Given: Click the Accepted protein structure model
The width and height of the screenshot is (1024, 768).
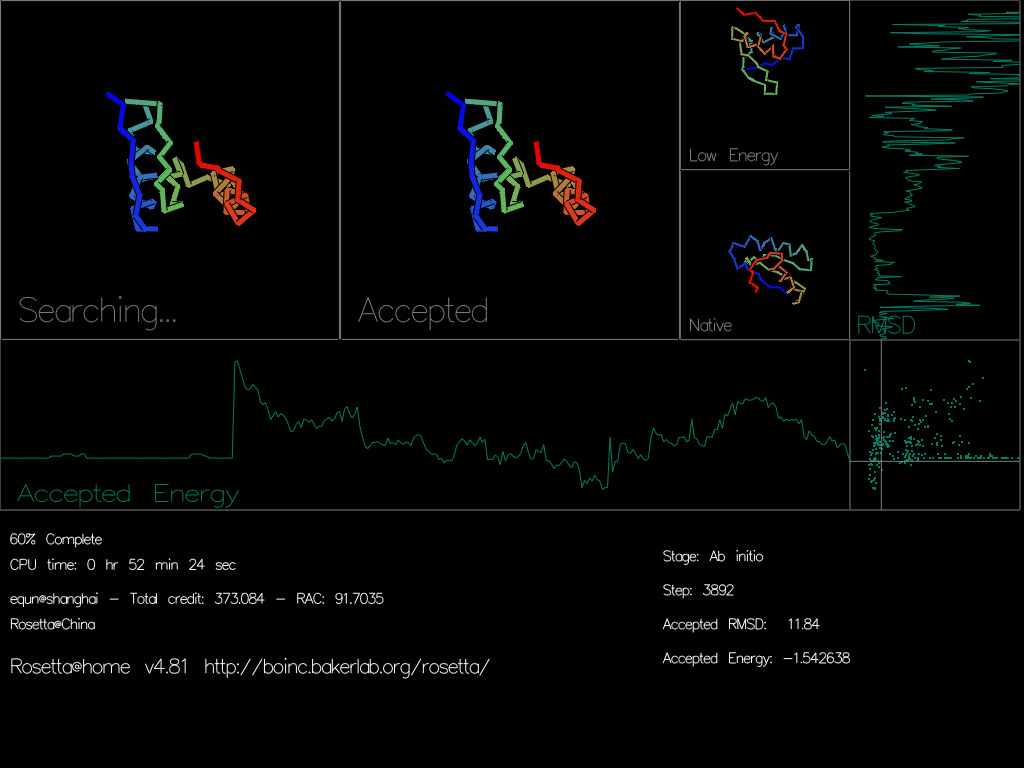Looking at the screenshot, I should click(x=521, y=162).
